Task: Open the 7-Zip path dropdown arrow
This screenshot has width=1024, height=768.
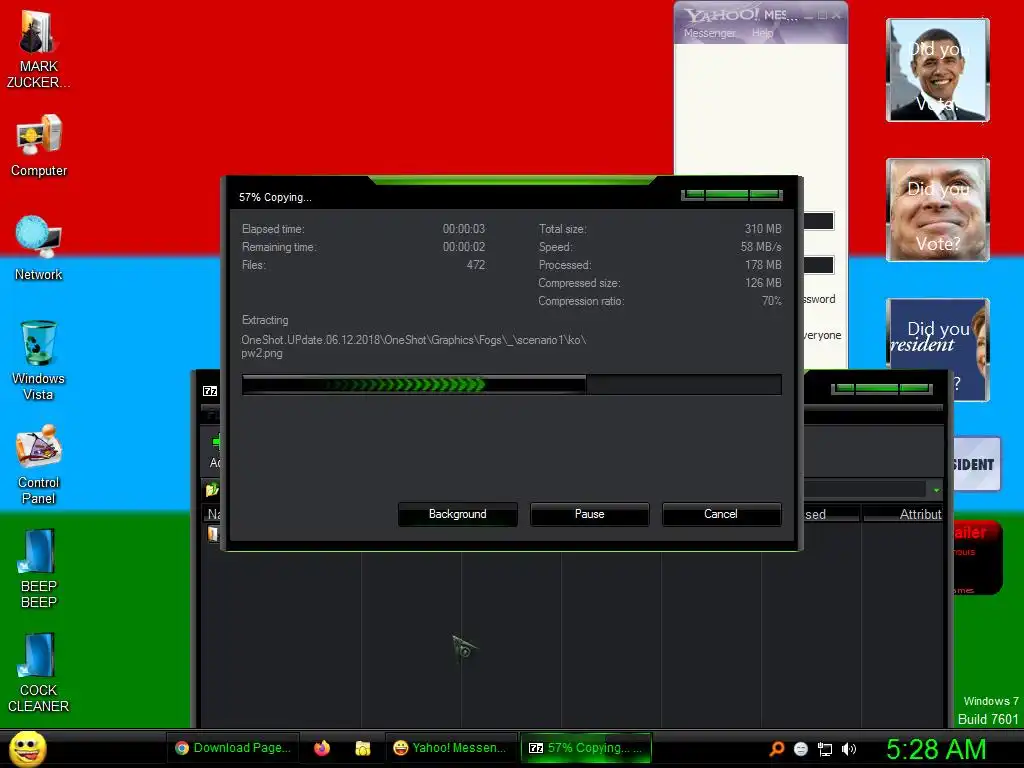Action: coord(936,489)
